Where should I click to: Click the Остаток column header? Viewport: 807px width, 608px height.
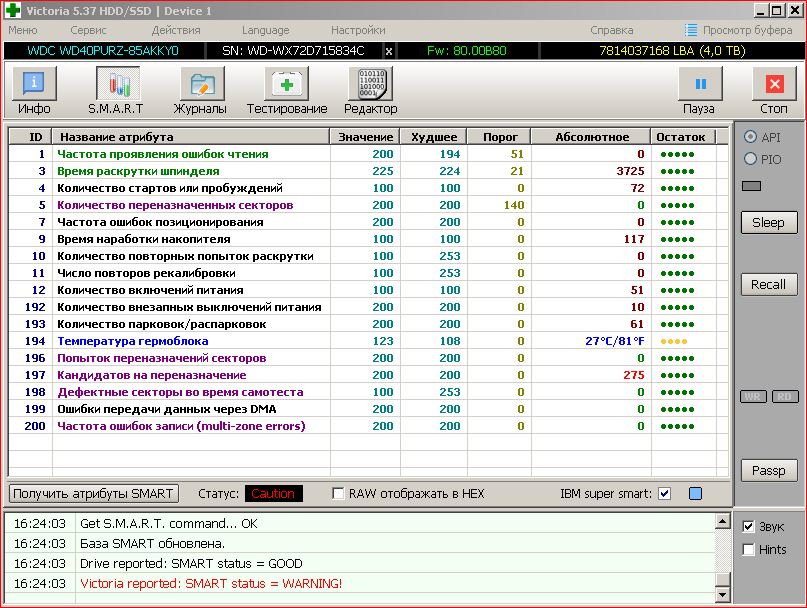[683, 137]
